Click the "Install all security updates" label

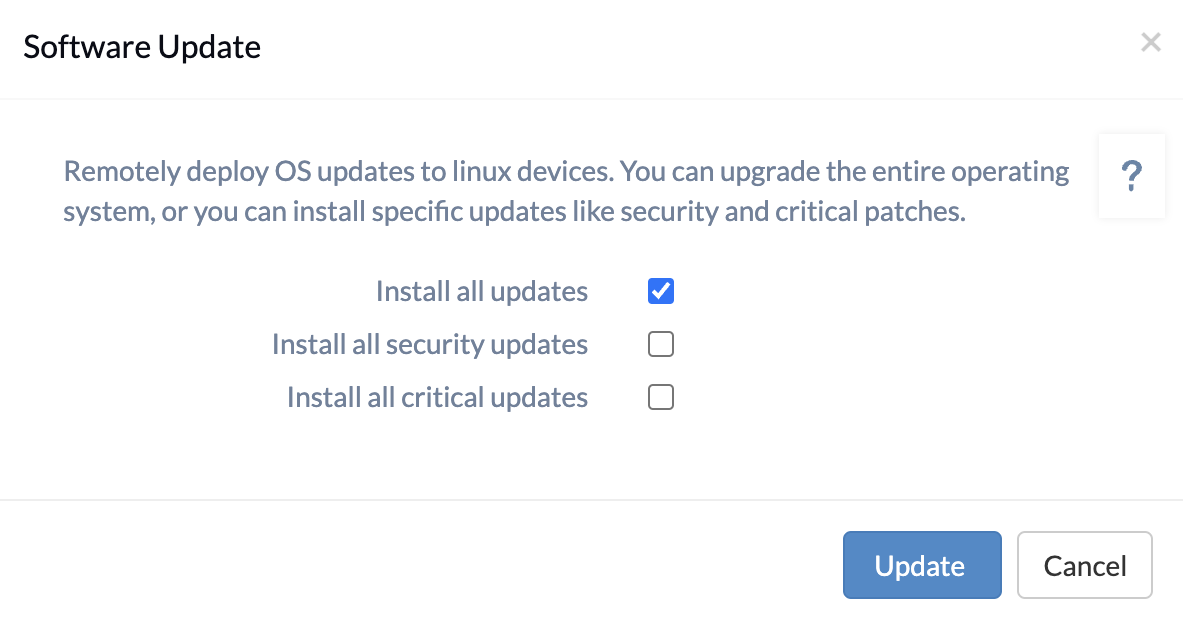[x=429, y=344]
